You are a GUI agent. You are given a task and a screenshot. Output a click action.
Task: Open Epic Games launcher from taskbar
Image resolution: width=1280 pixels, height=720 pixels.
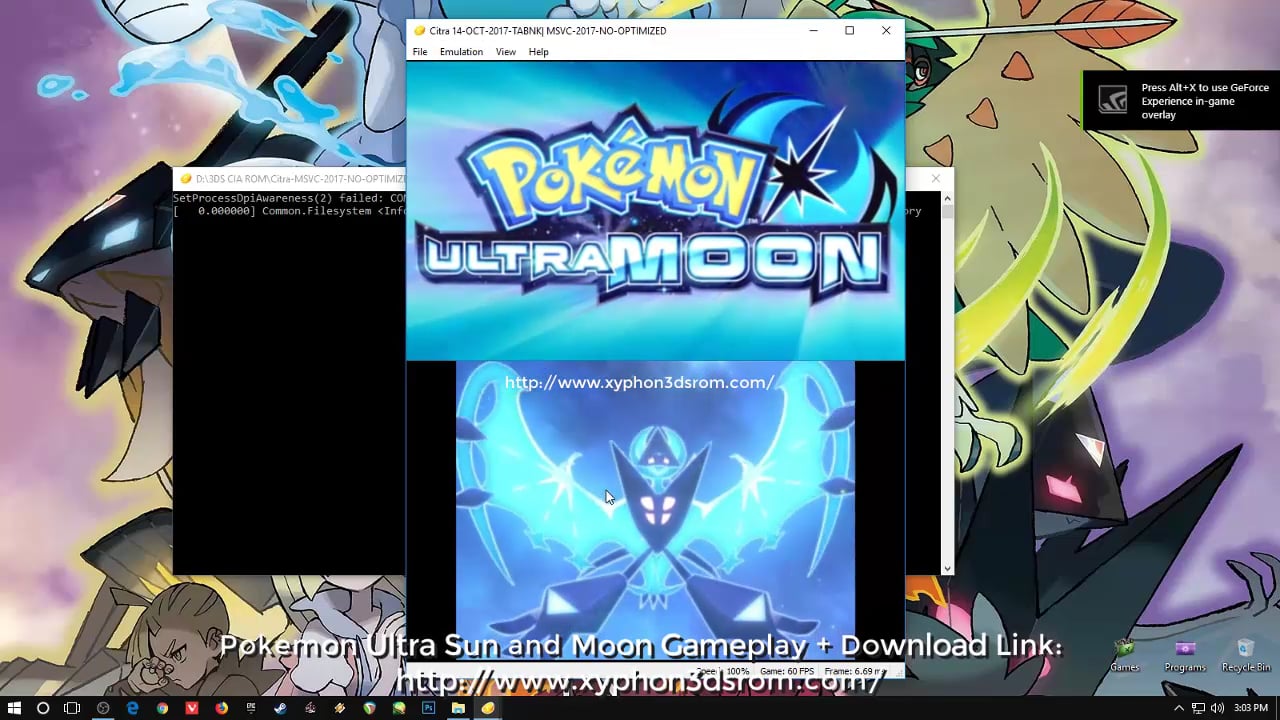pos(251,708)
